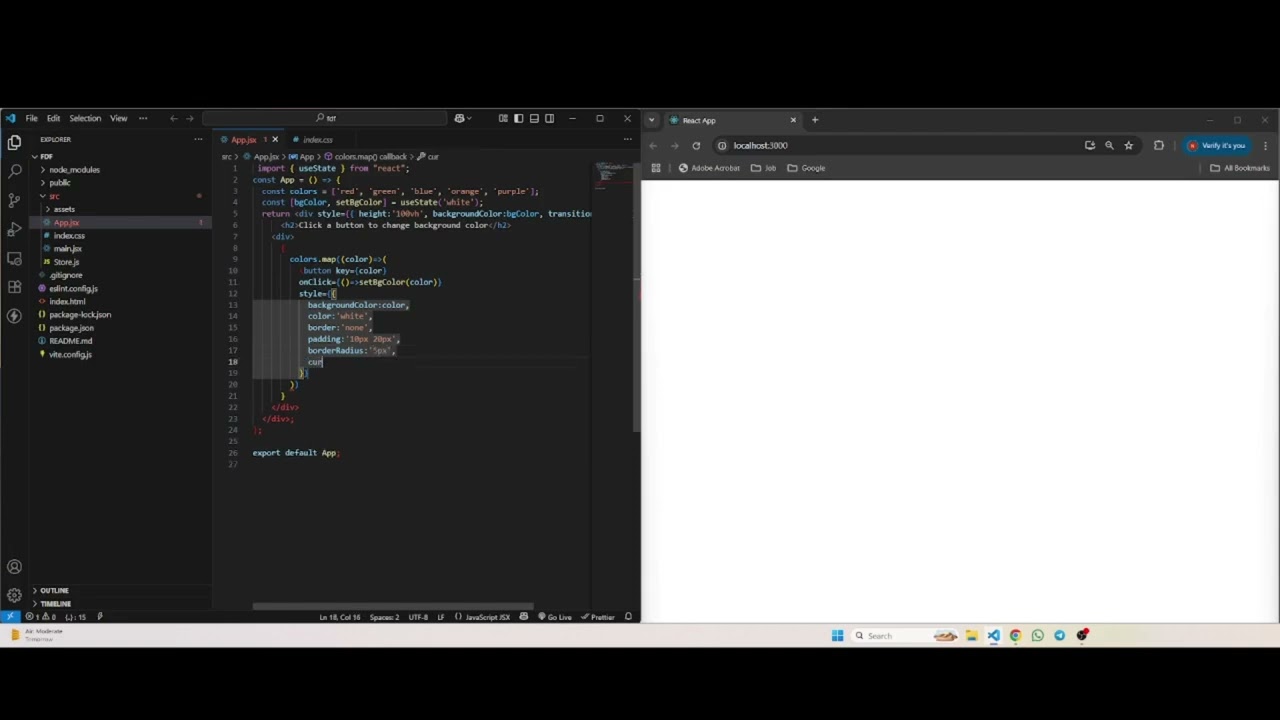This screenshot has height=720, width=1280.
Task: Change the LF end of line sequence
Action: (x=441, y=617)
